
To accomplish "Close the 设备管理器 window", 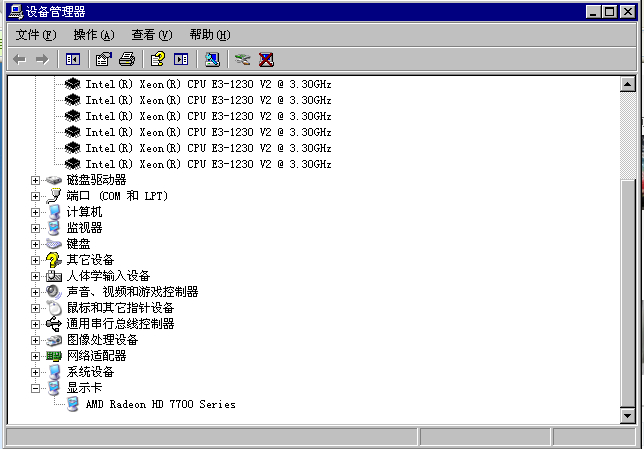I will point(628,12).
